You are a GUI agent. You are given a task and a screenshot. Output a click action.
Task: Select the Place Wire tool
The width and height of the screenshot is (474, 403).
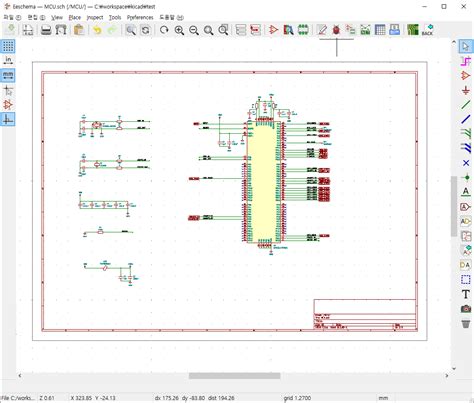[x=466, y=105]
